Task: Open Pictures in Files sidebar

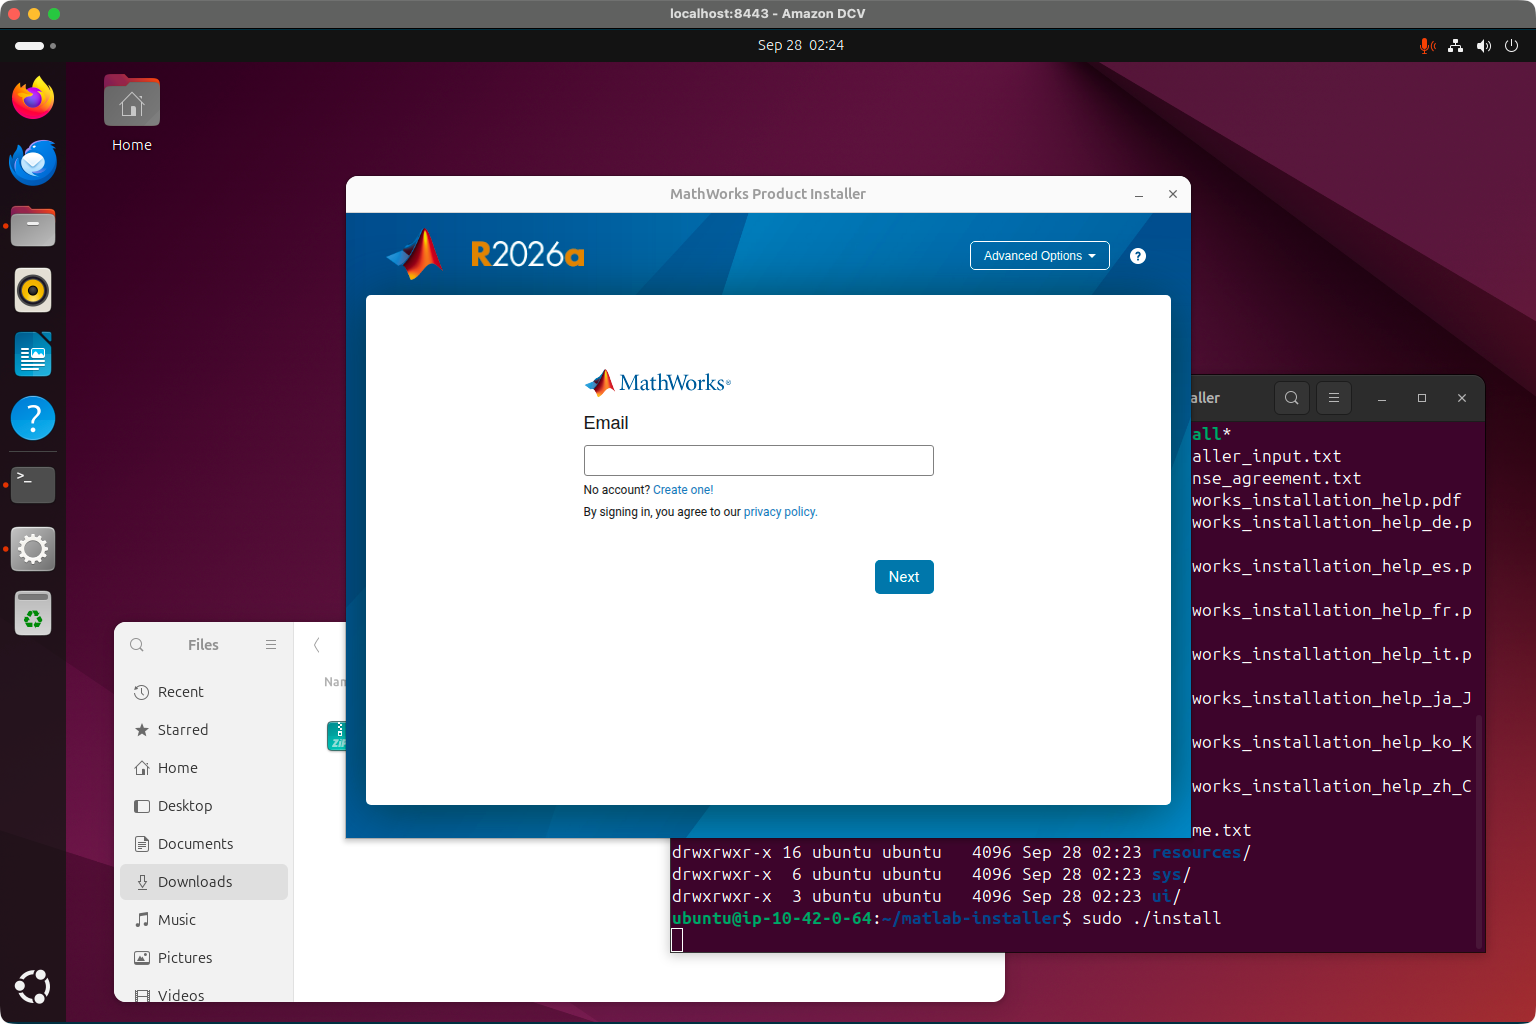Action: coord(204,958)
